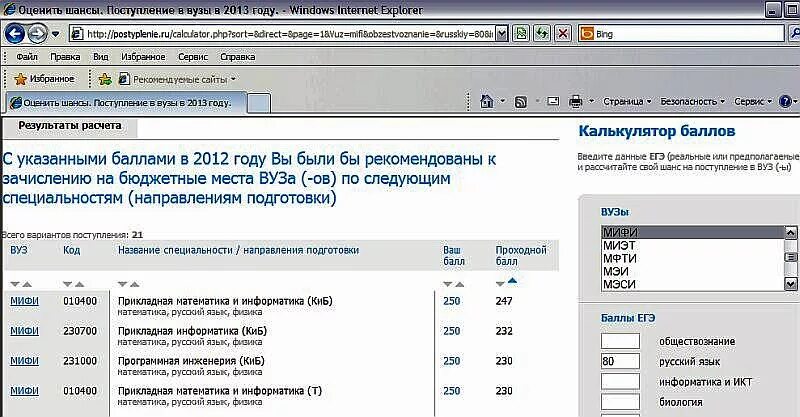Open Рекомендуемые сайты dropdown

pyautogui.click(x=177, y=79)
